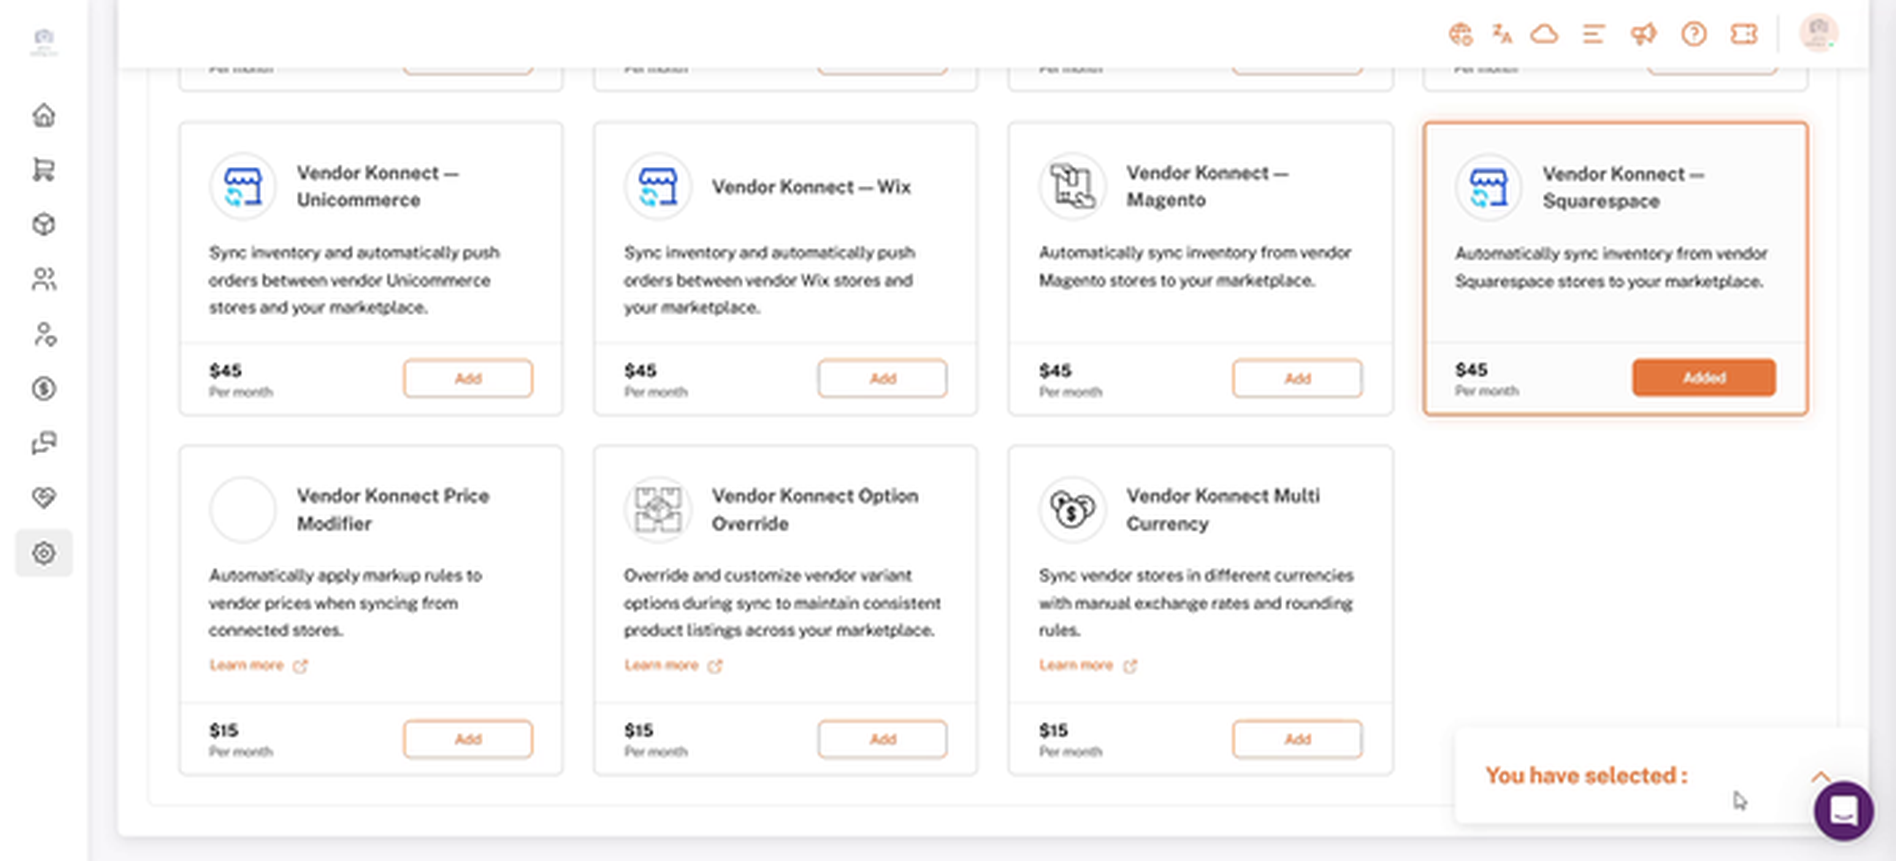The image size is (1896, 861).
Task: Open the chat bubbles icon in sidebar
Action: point(44,443)
